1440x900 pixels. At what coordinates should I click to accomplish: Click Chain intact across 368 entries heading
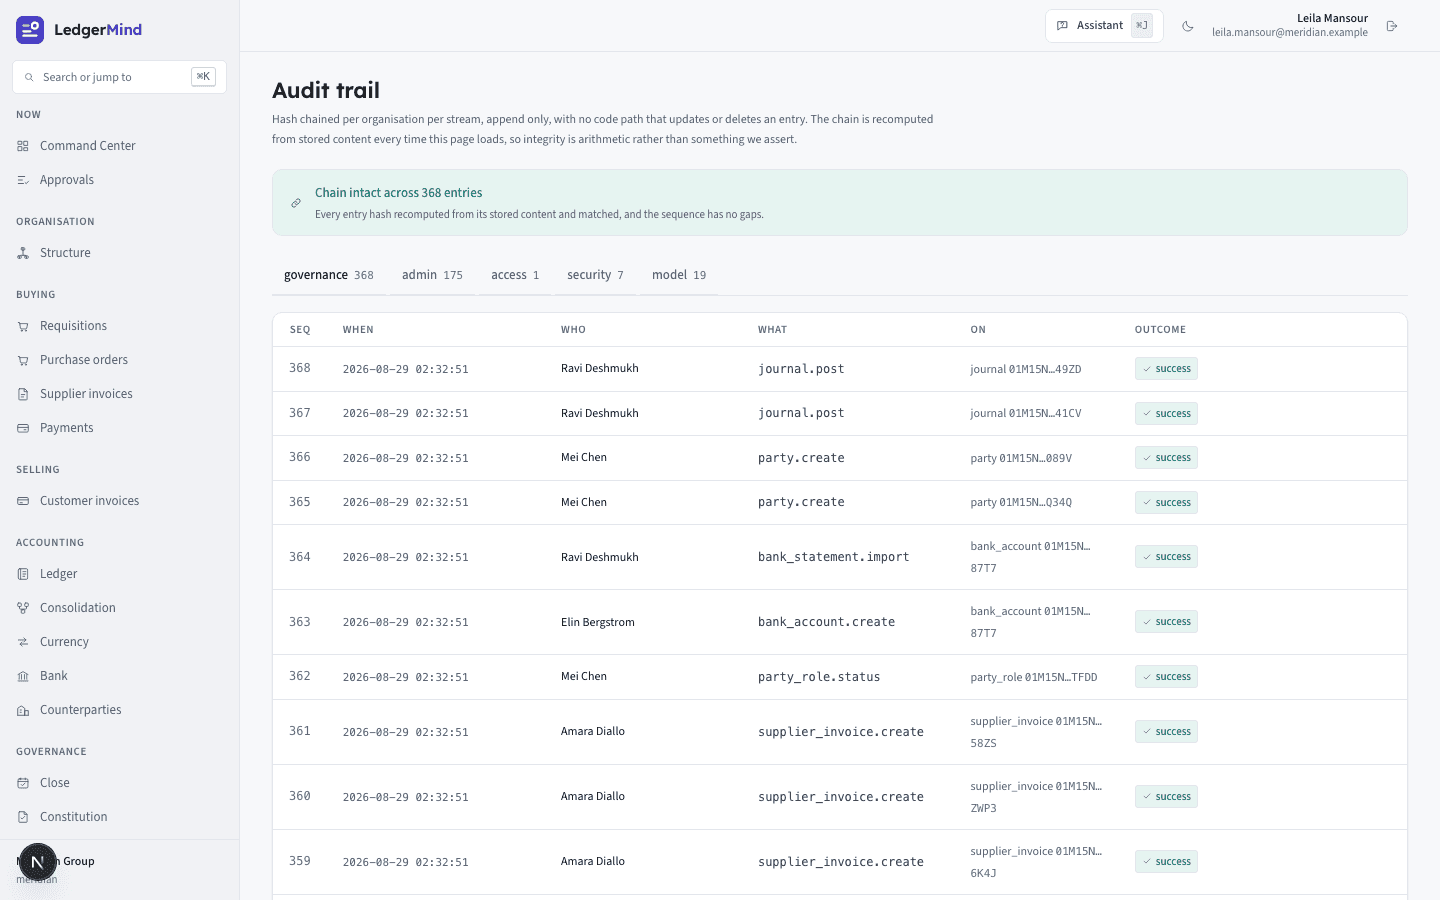pos(398,193)
